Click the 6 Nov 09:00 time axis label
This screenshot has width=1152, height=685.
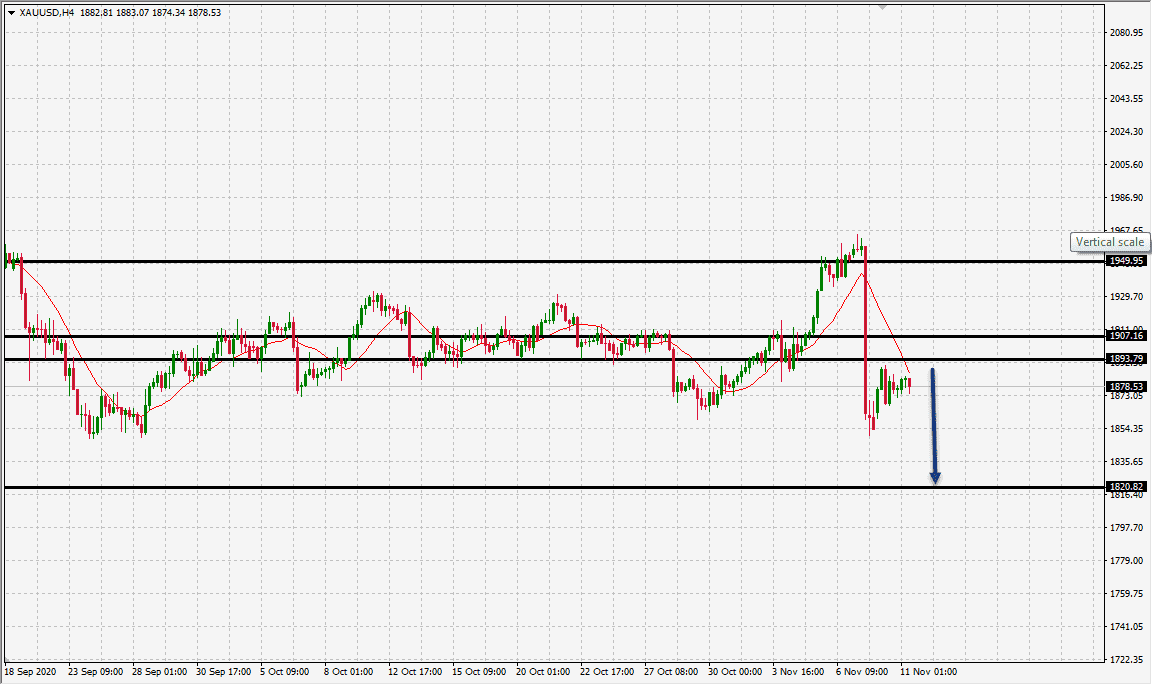862,672
